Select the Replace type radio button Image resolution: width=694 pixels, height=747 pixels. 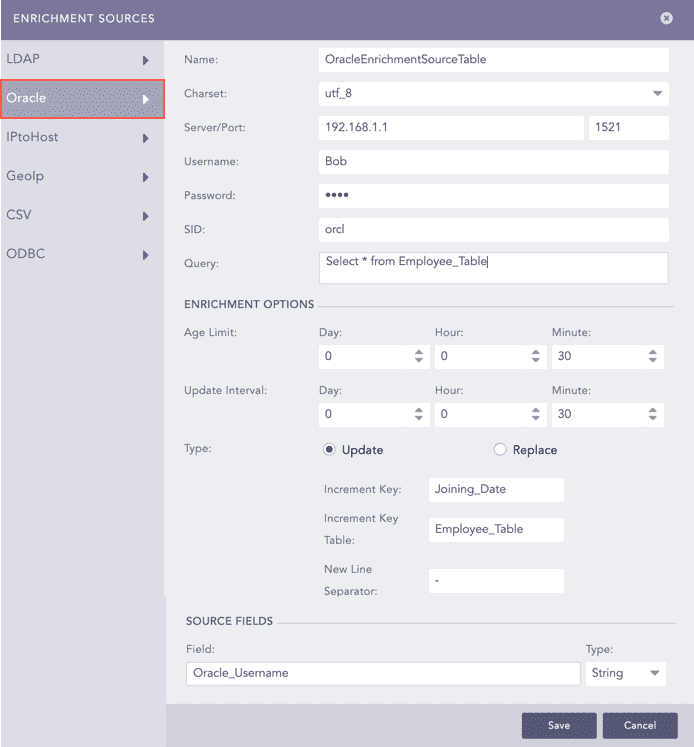pyautogui.click(x=500, y=450)
